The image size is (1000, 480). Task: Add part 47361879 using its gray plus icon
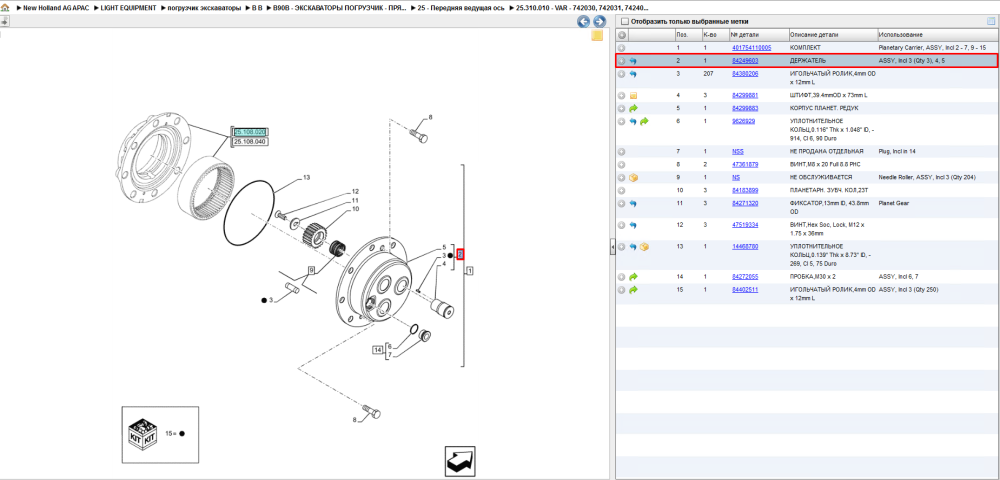(x=622, y=164)
